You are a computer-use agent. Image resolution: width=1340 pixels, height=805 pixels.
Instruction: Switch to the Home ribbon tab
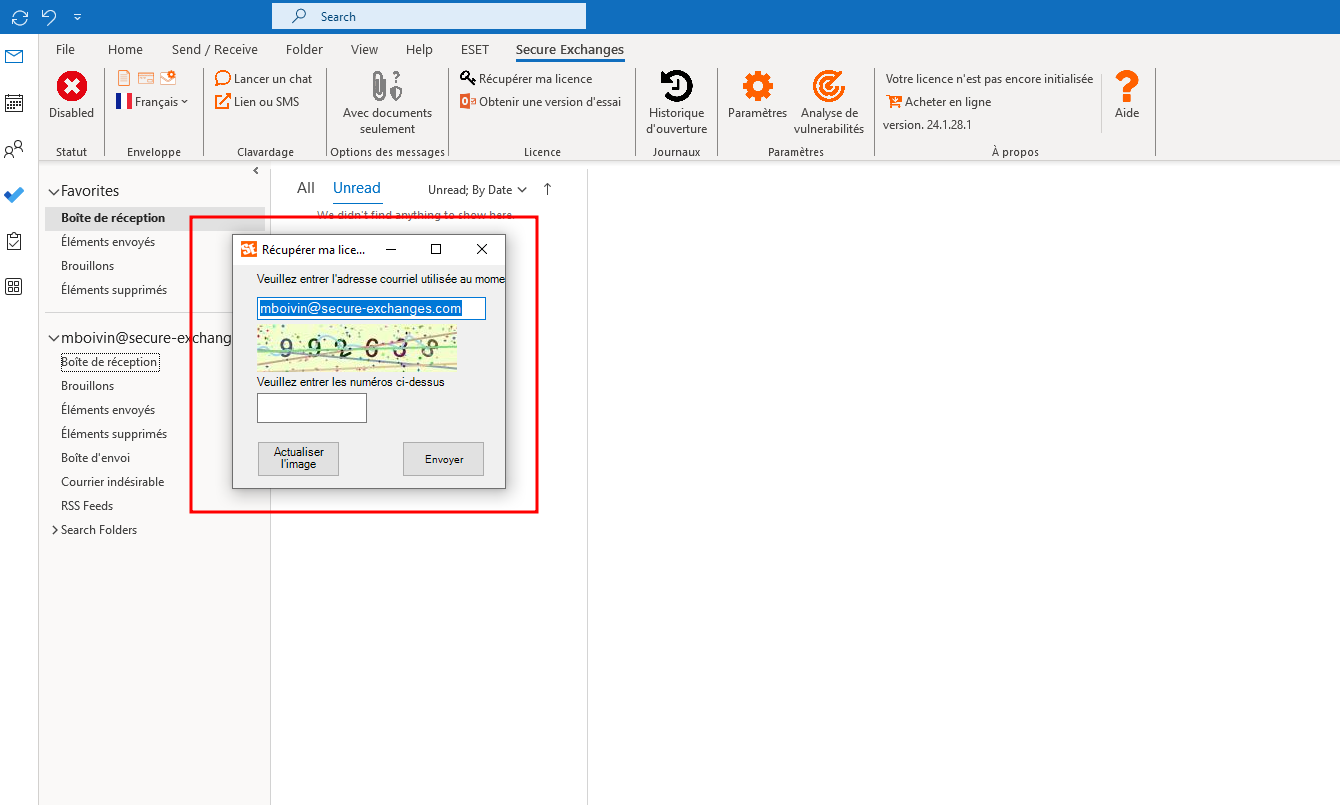point(125,50)
